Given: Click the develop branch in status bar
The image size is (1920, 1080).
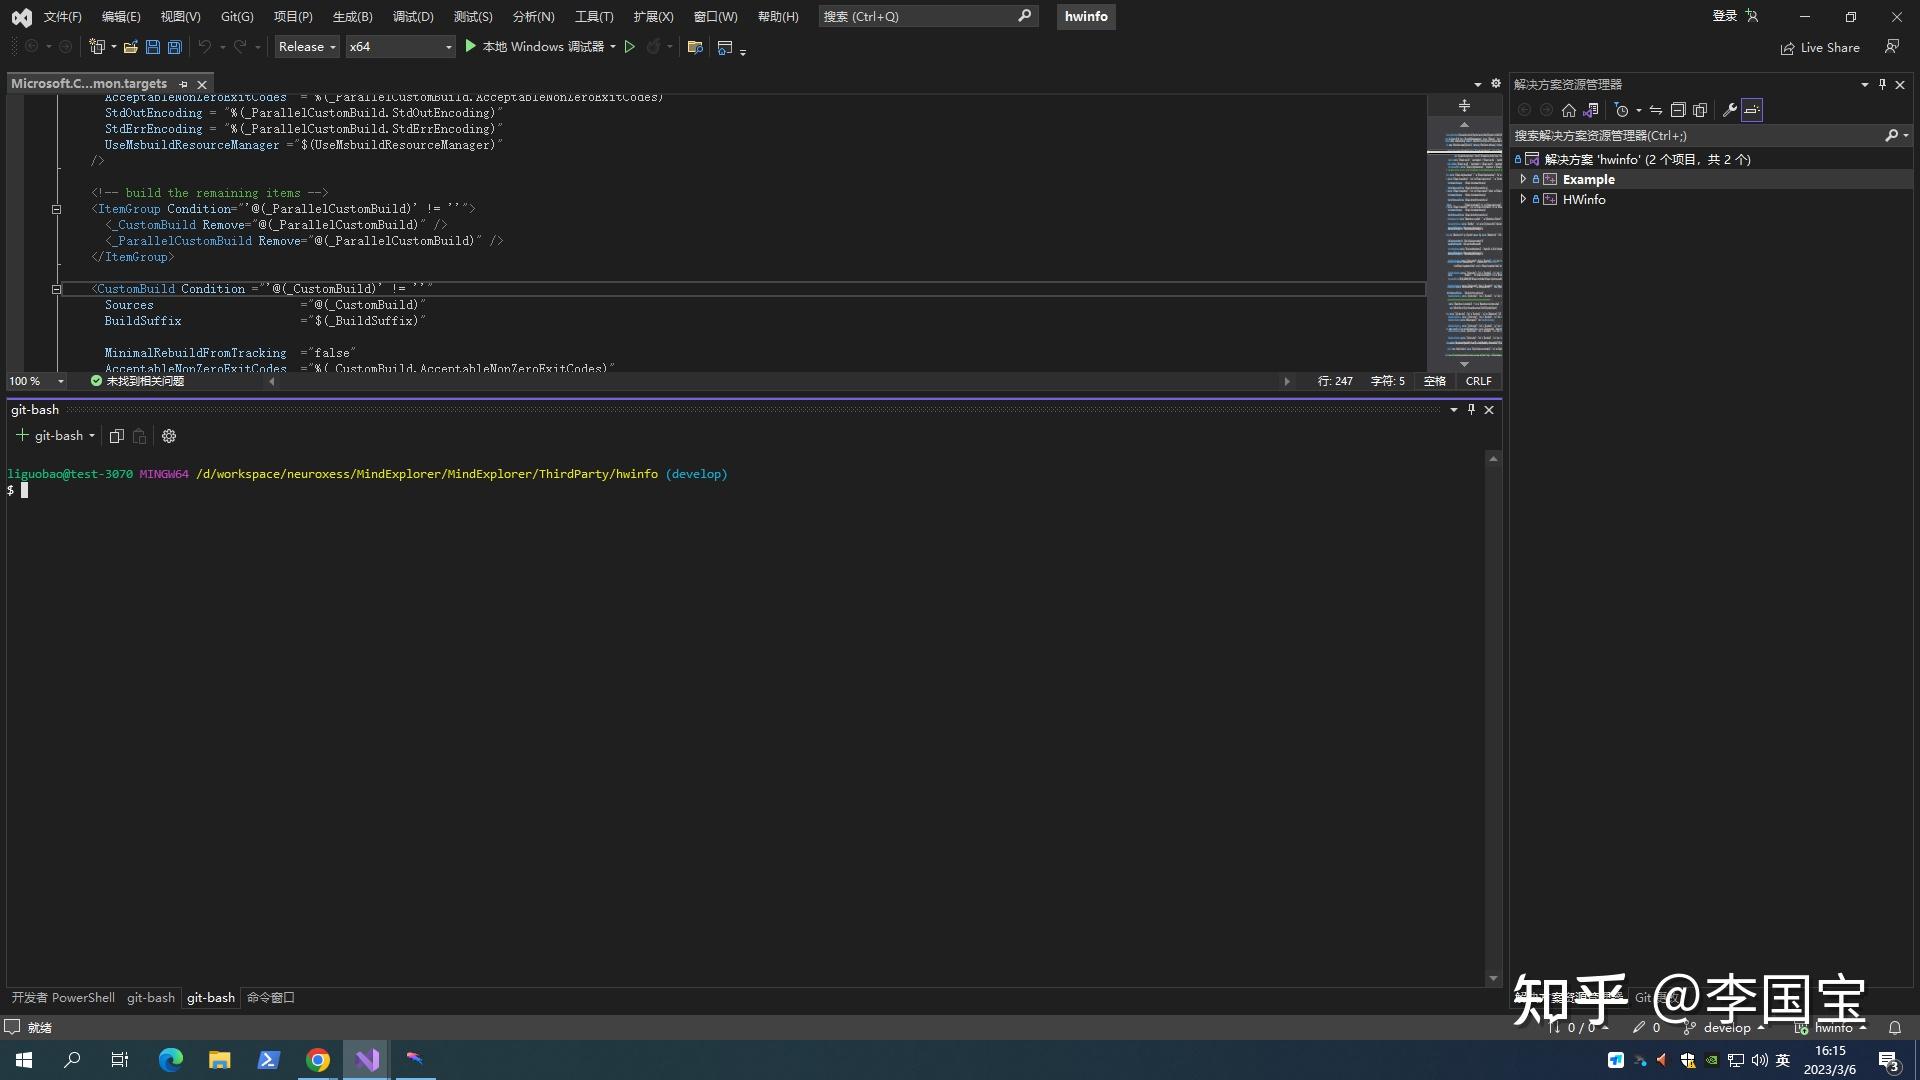Looking at the screenshot, I should click(x=1727, y=1028).
